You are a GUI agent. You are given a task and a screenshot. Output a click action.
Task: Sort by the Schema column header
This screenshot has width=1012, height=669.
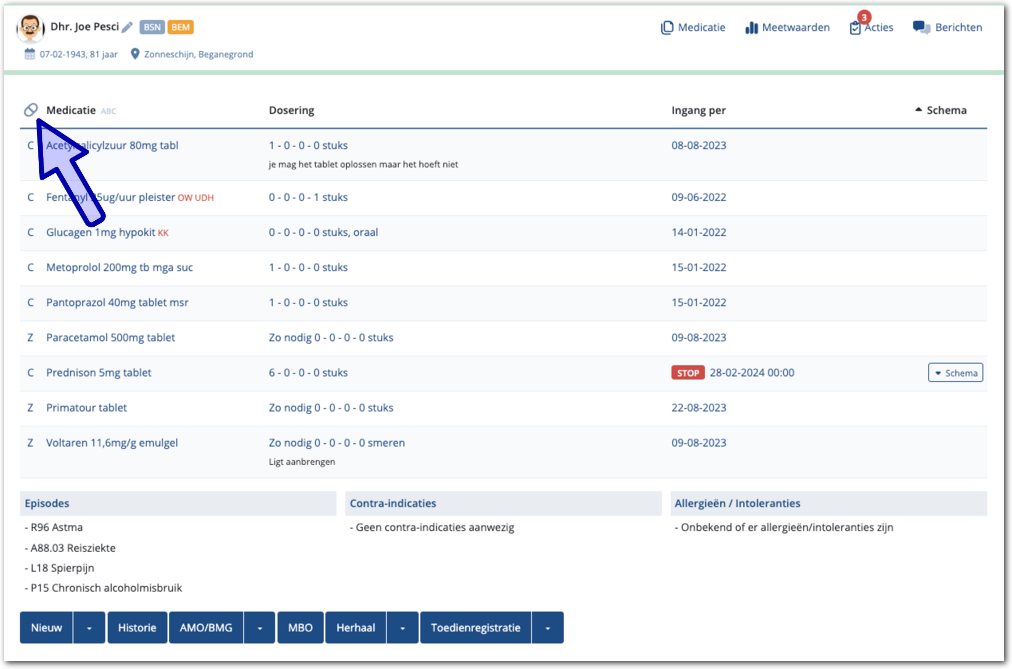coord(940,110)
